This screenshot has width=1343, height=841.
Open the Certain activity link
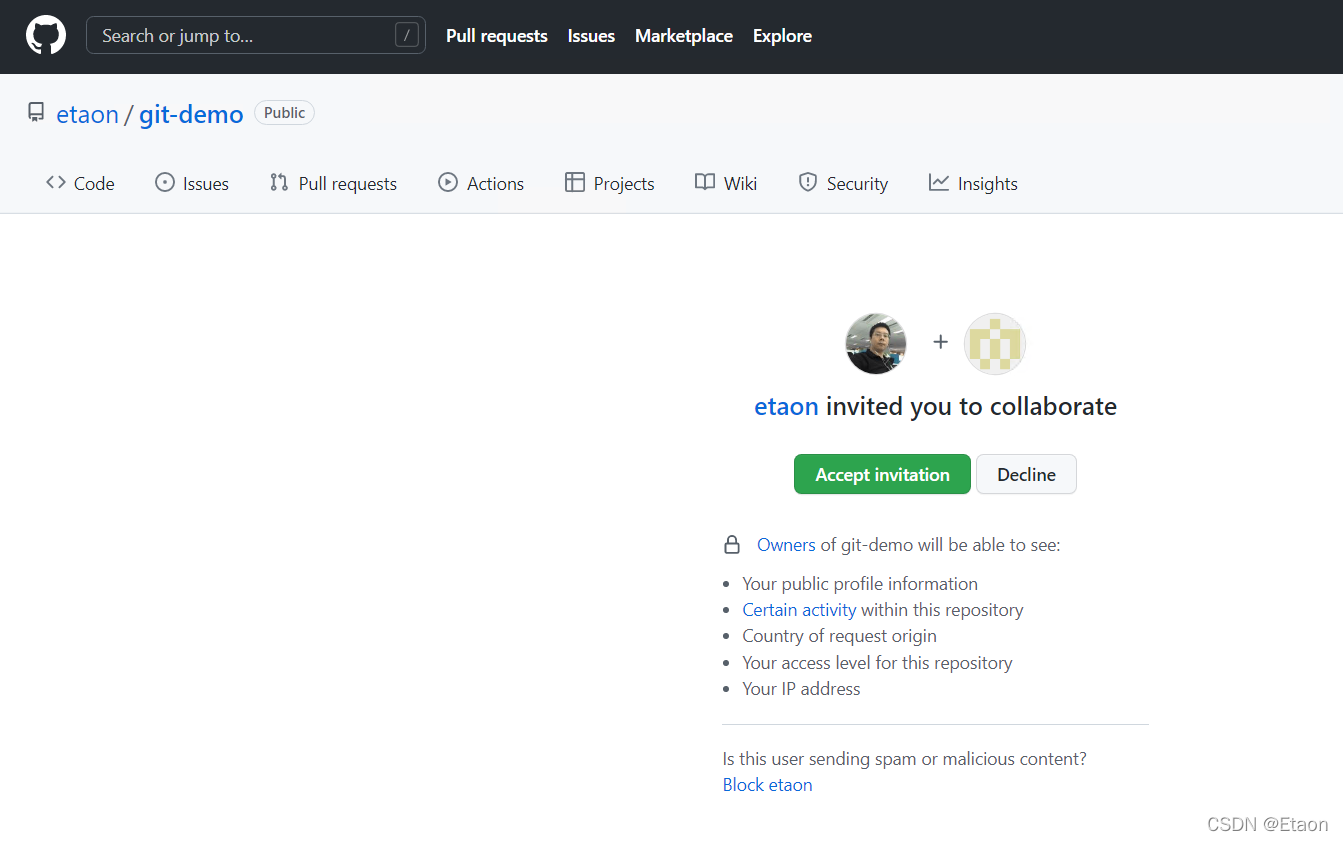(x=799, y=610)
